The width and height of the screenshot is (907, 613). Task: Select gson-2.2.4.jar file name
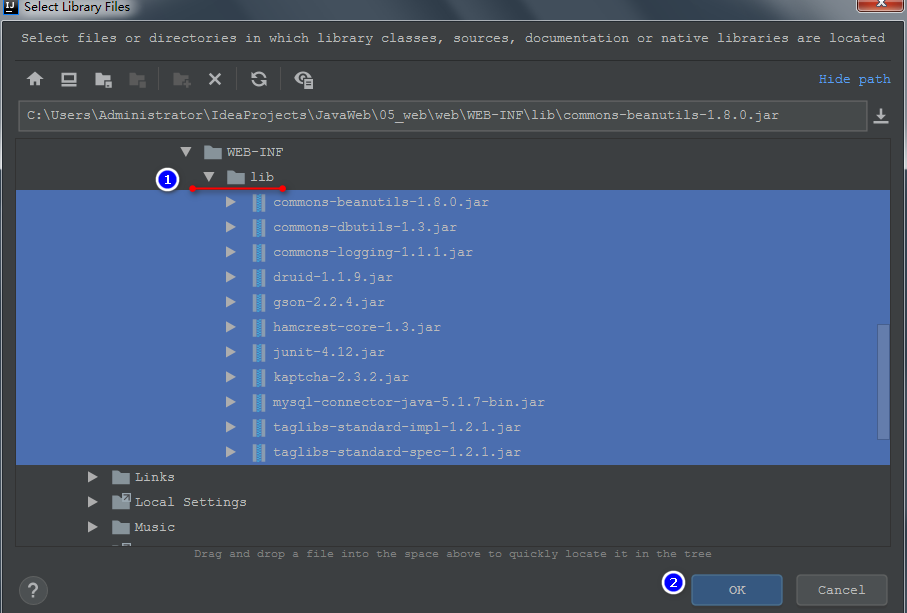tap(329, 302)
